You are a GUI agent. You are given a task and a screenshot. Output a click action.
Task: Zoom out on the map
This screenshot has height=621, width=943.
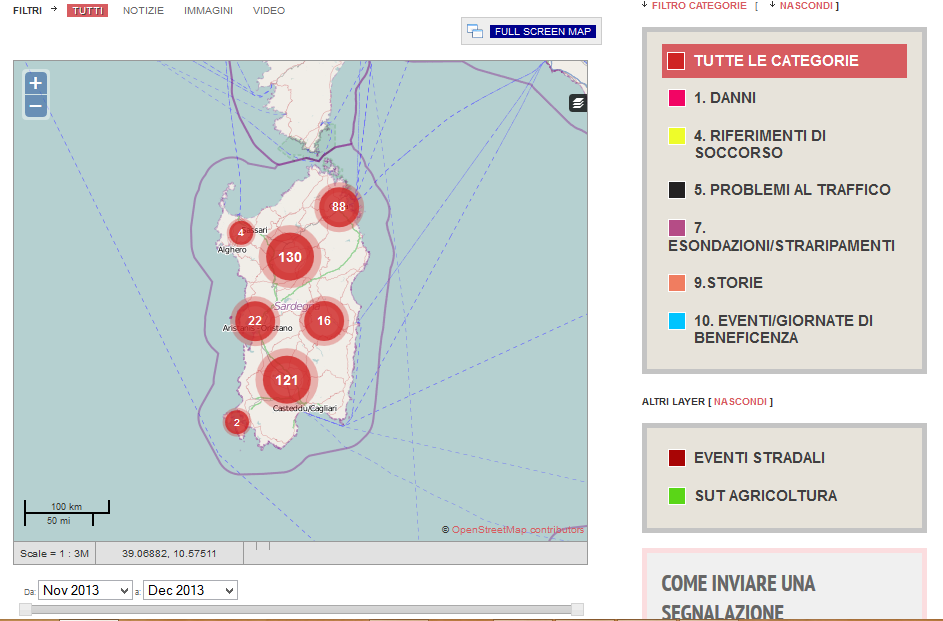(36, 106)
